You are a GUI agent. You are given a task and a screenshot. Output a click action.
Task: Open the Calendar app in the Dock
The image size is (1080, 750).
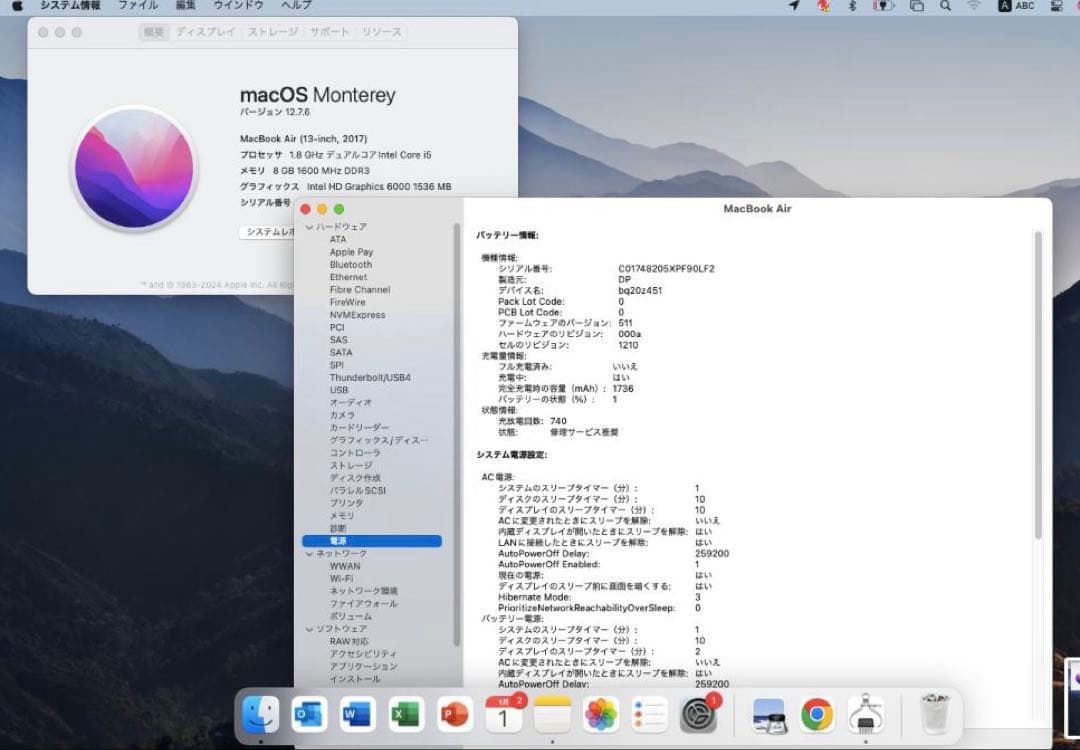tap(503, 715)
